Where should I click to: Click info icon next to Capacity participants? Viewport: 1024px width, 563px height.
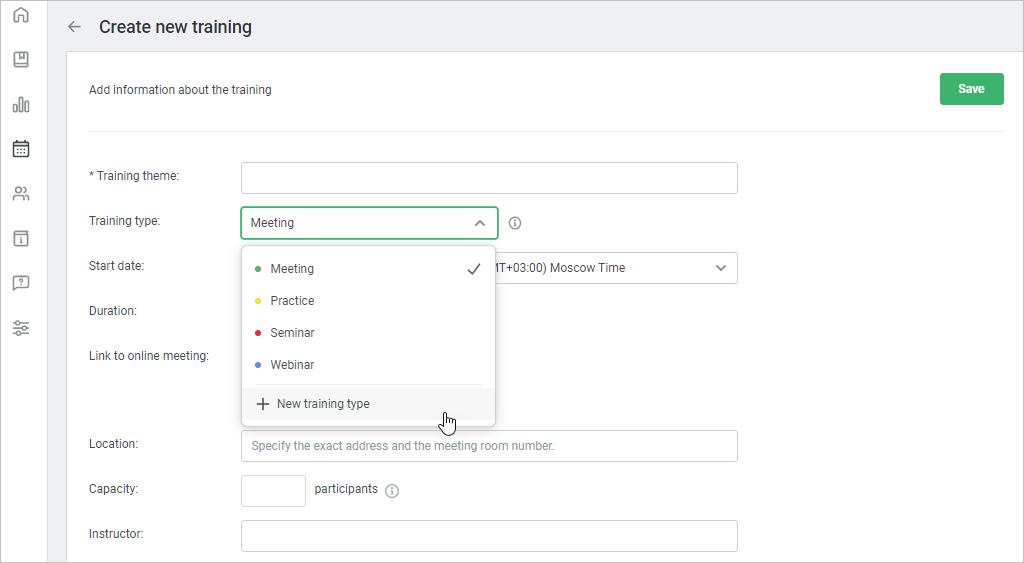392,491
